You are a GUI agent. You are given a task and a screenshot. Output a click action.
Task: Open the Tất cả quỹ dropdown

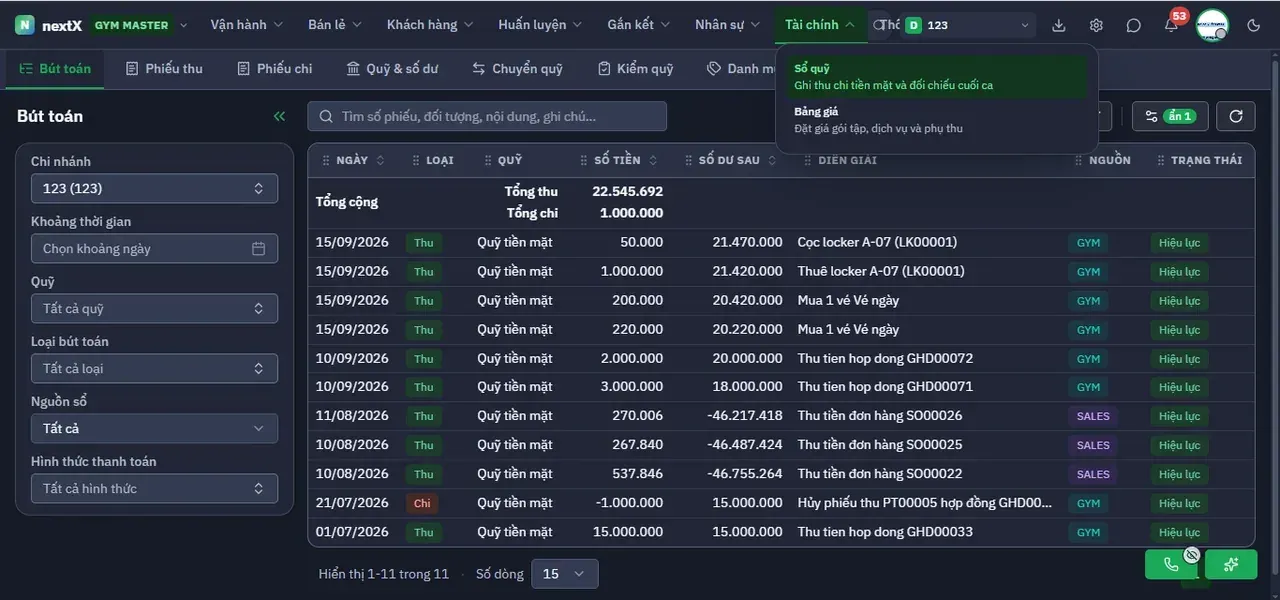coord(154,308)
